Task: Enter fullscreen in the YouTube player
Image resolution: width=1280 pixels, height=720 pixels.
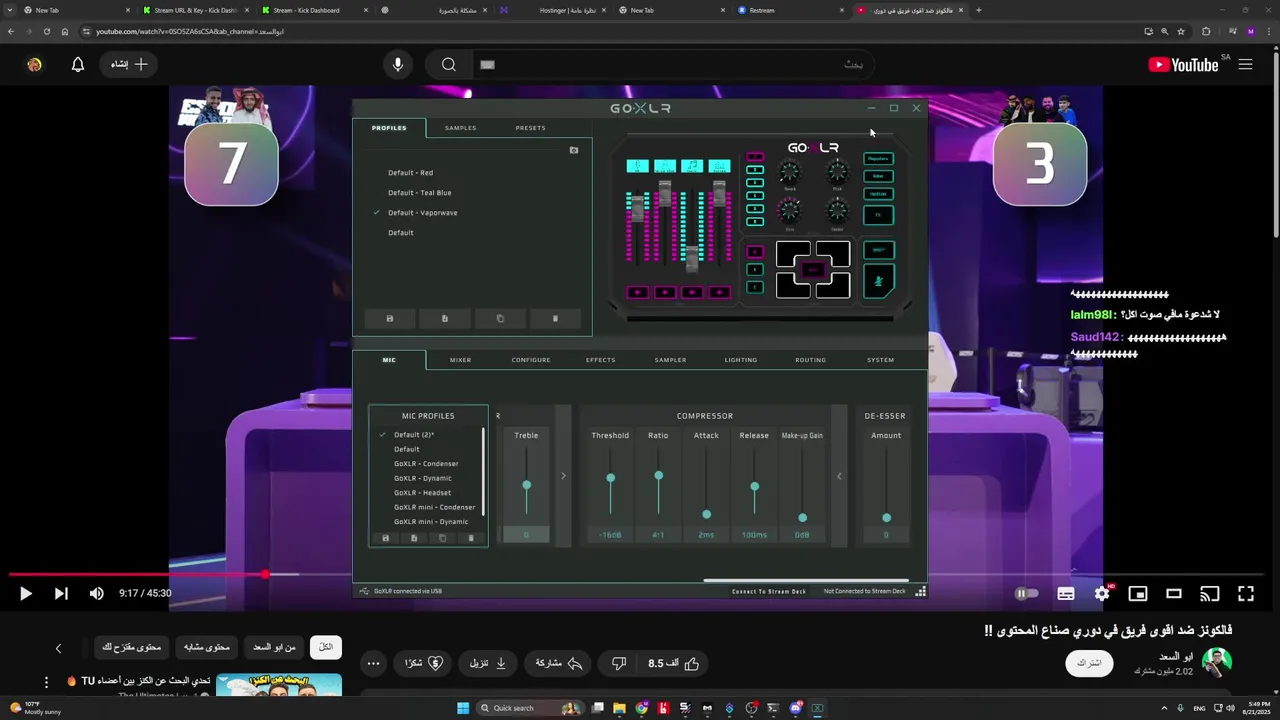Action: (x=1246, y=593)
